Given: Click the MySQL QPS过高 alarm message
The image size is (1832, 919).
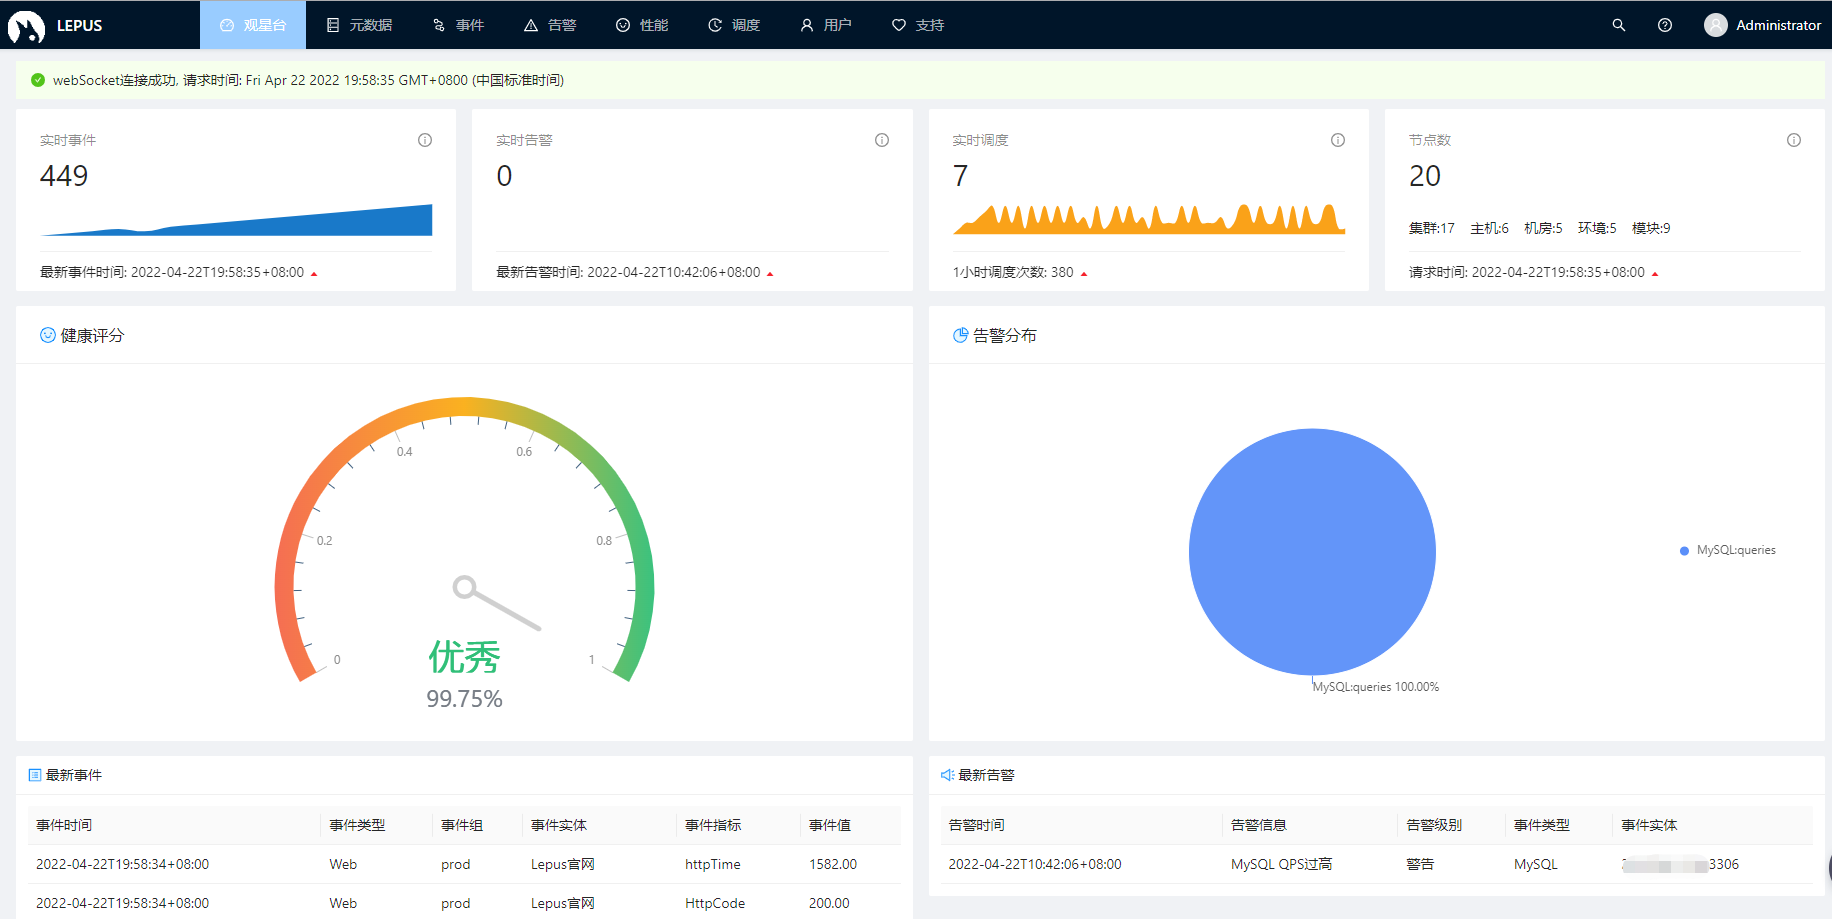Looking at the screenshot, I should (x=1281, y=864).
